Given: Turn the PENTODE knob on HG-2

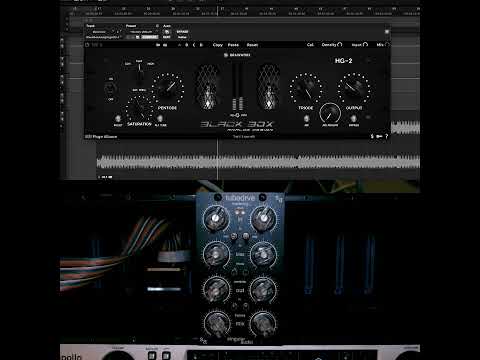Looking at the screenshot, I should 168,88.
